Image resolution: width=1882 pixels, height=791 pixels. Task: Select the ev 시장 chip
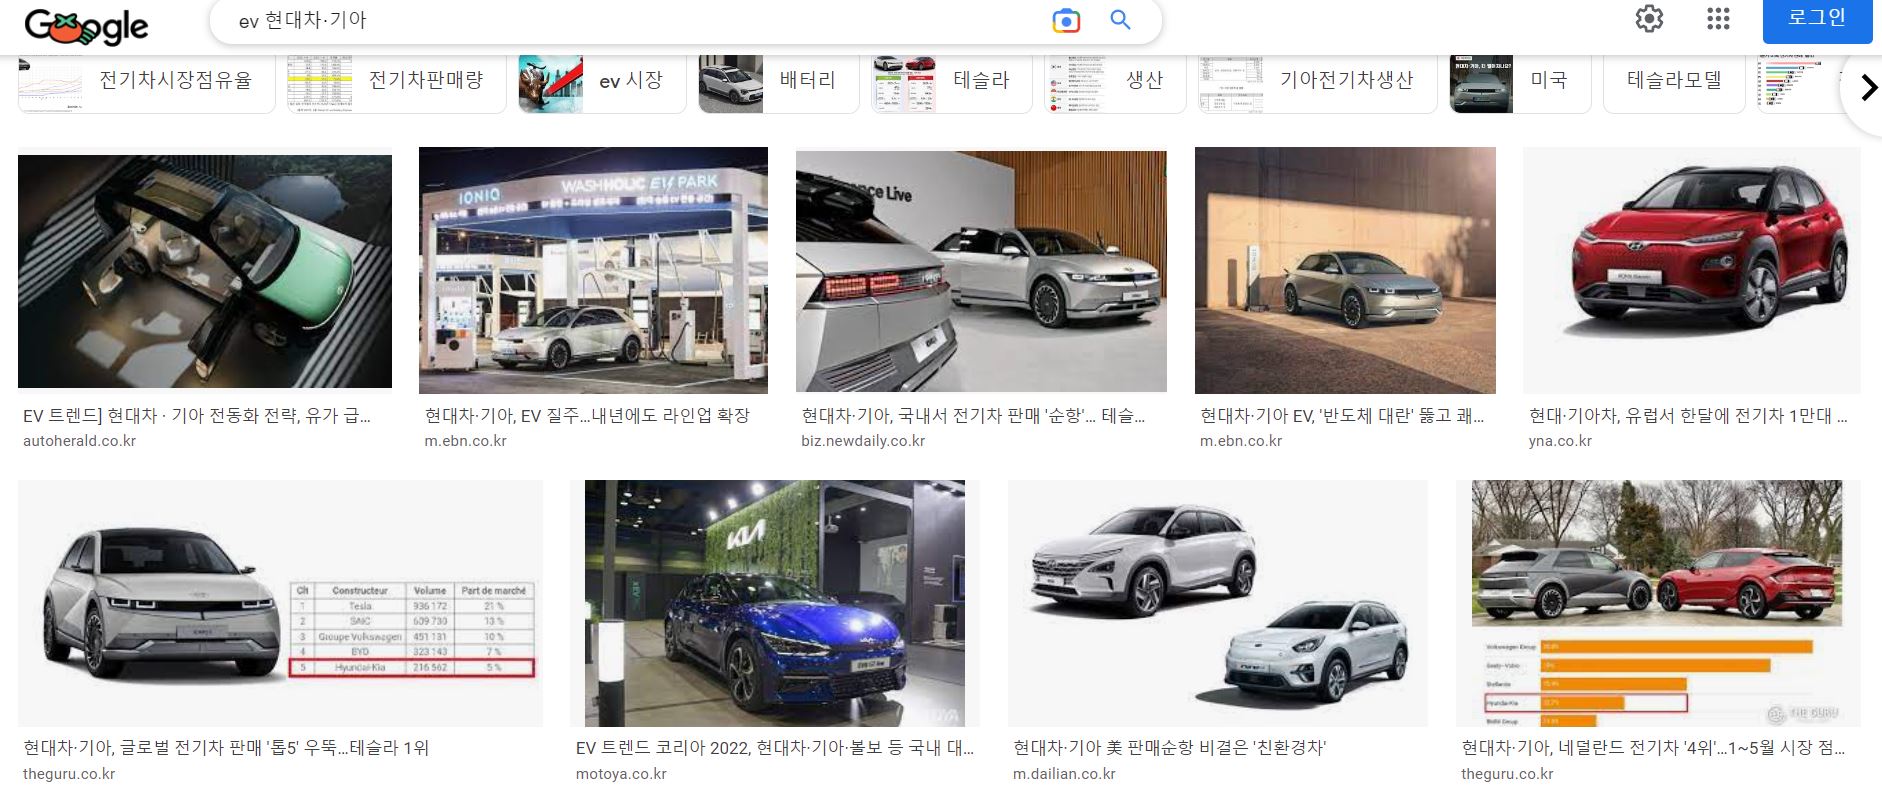[602, 83]
